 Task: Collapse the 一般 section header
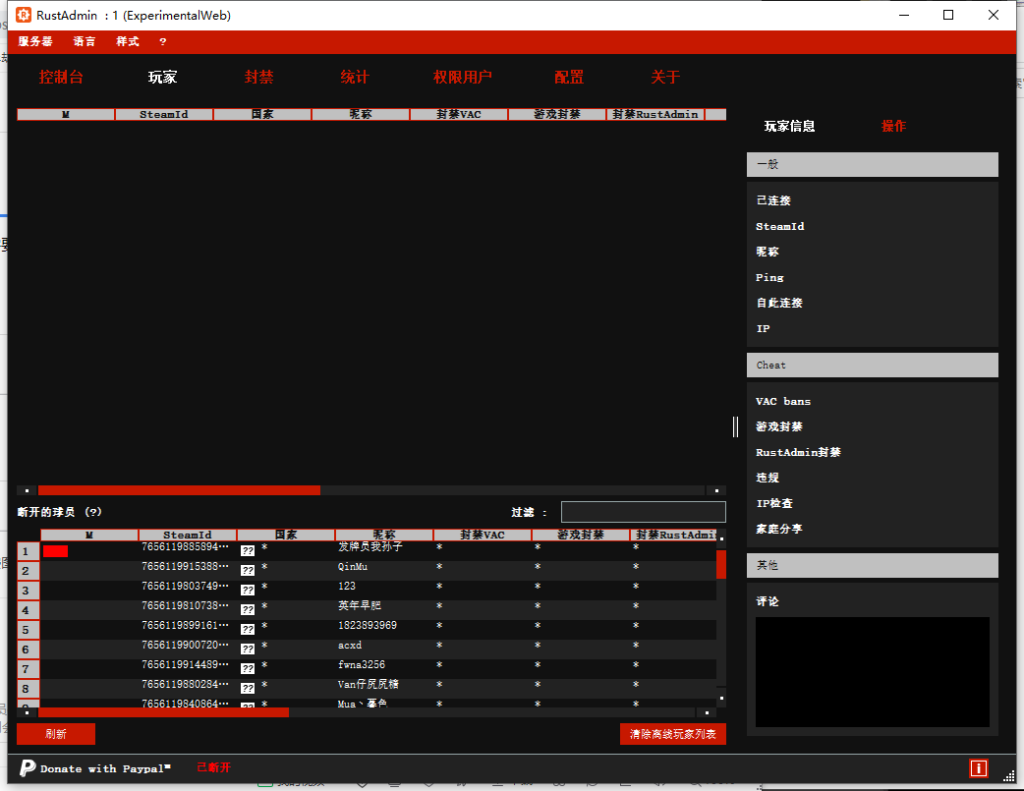(x=872, y=165)
